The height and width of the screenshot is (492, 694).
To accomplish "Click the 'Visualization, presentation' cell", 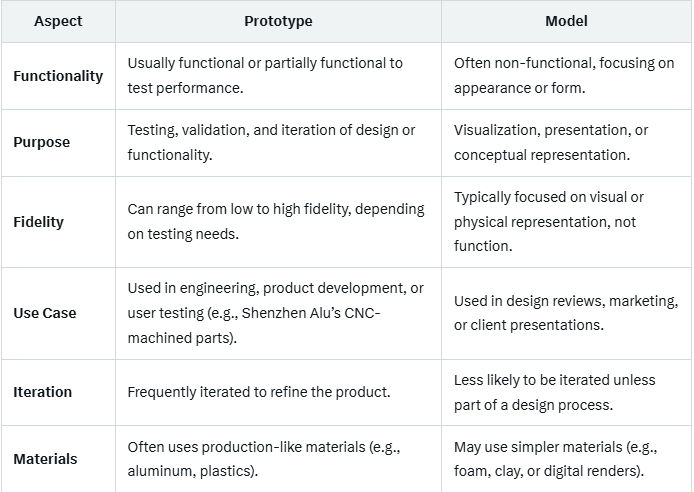I will coord(551,142).
